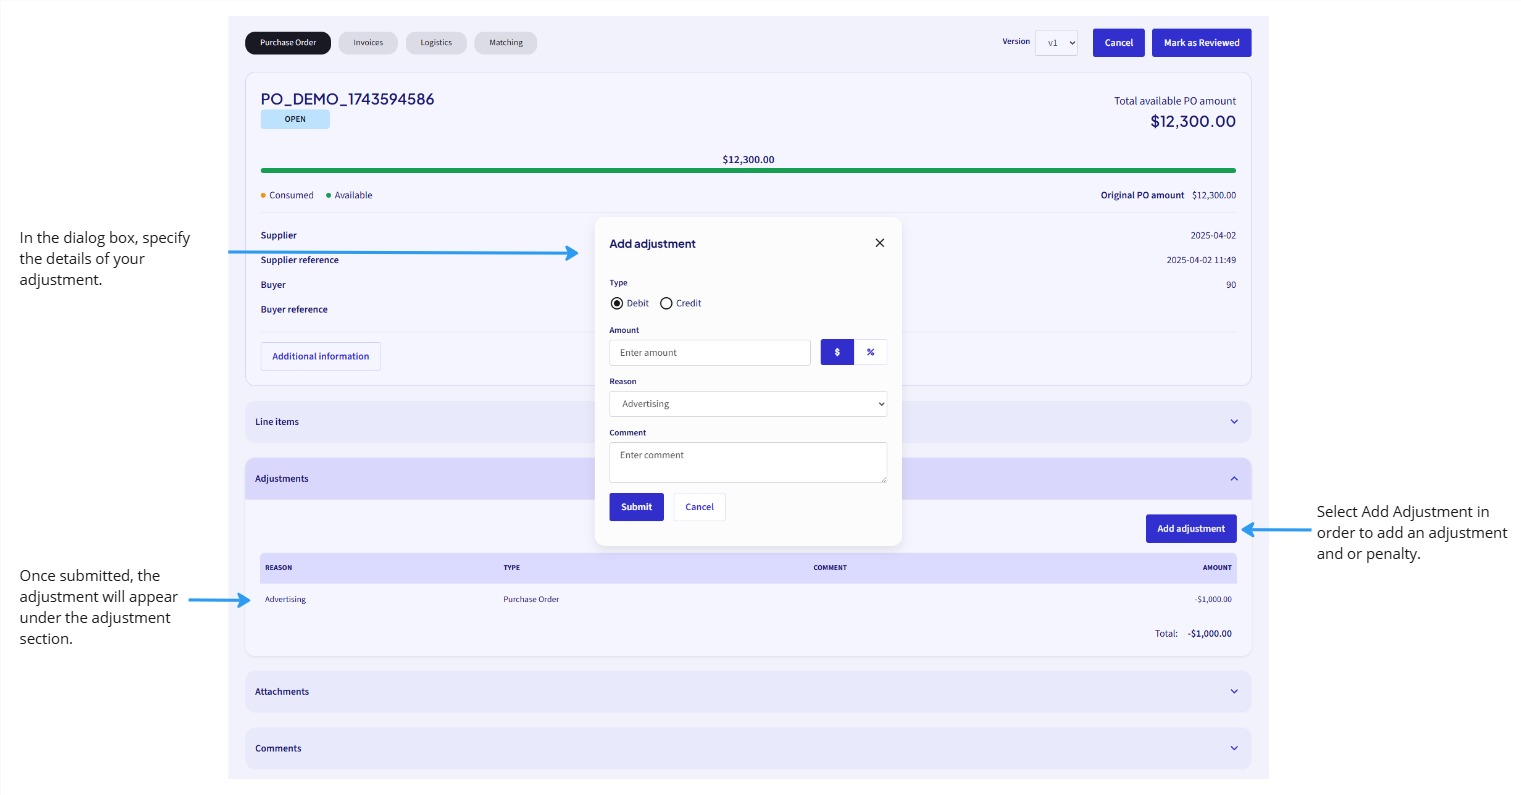Viewport: 1521px width, 795px height.
Task: Expand the Line items section
Action: click(x=1233, y=421)
